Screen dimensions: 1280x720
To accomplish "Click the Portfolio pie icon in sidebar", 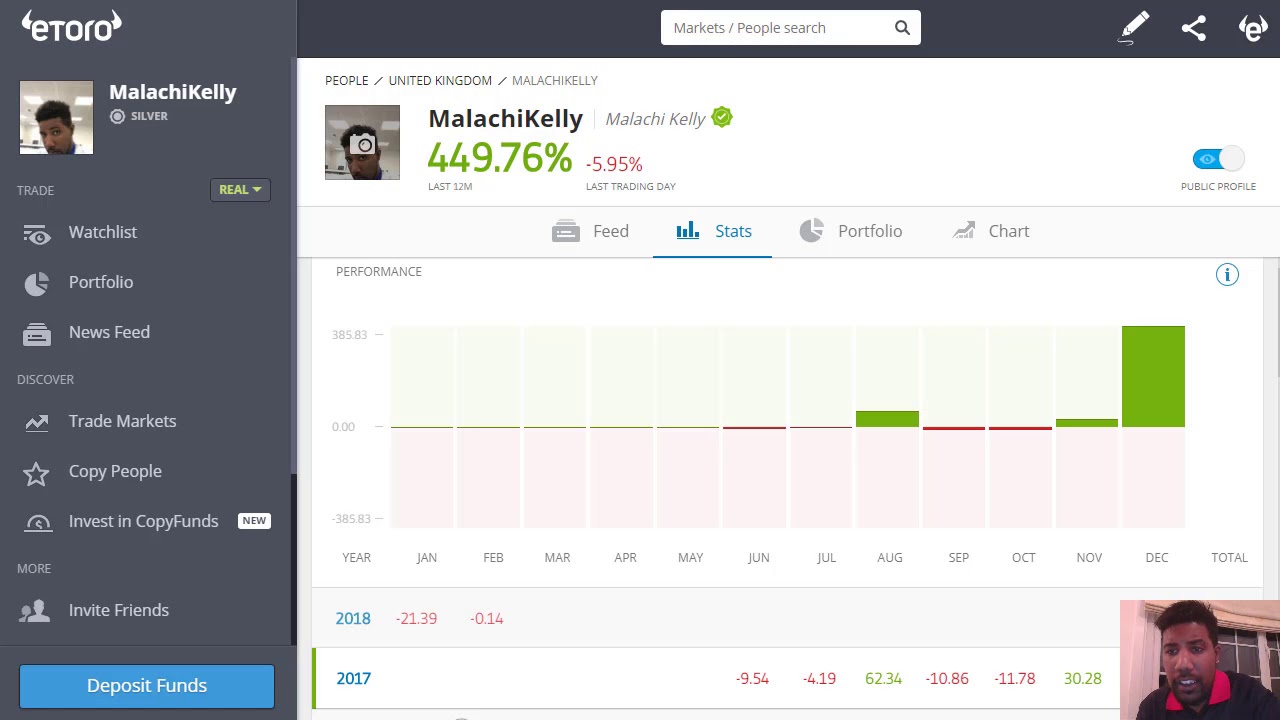I will [x=37, y=284].
